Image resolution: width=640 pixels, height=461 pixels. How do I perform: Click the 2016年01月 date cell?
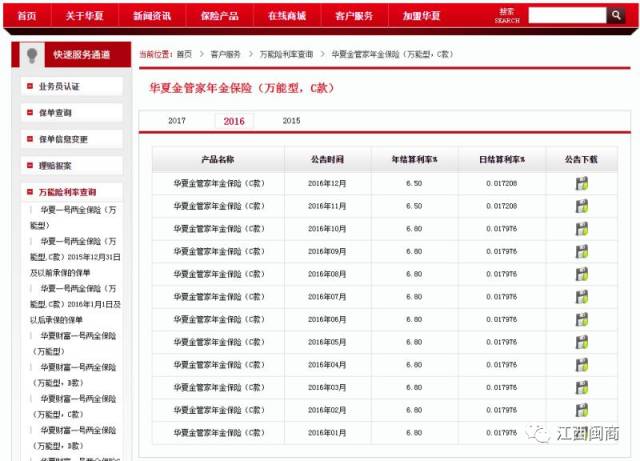(x=327, y=433)
